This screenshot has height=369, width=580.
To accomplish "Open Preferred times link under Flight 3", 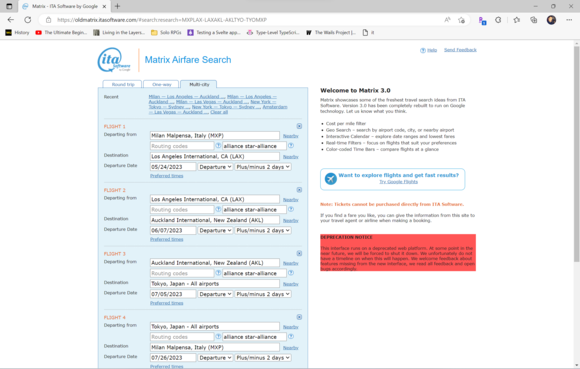I will (166, 303).
